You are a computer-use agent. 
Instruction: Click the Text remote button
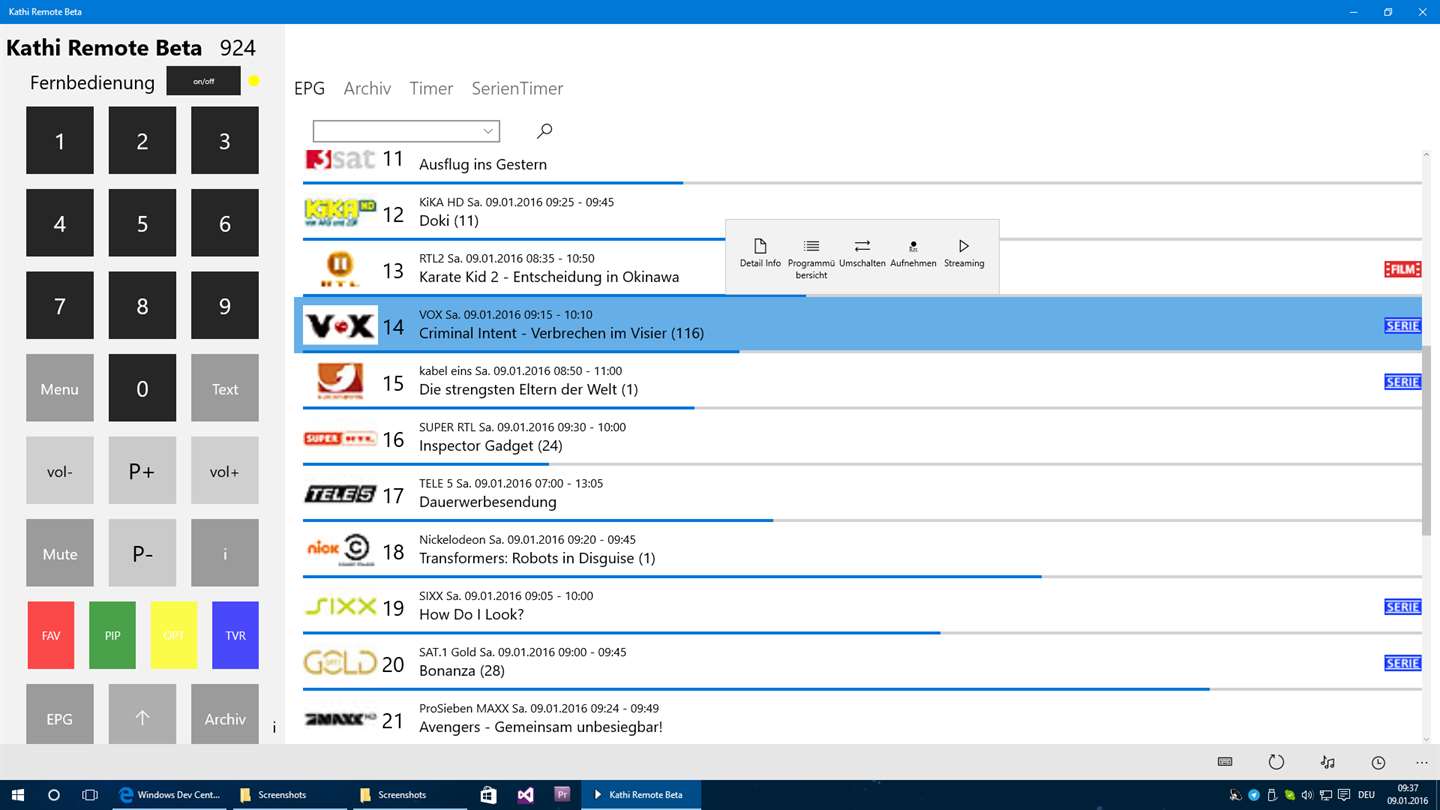[x=225, y=388]
